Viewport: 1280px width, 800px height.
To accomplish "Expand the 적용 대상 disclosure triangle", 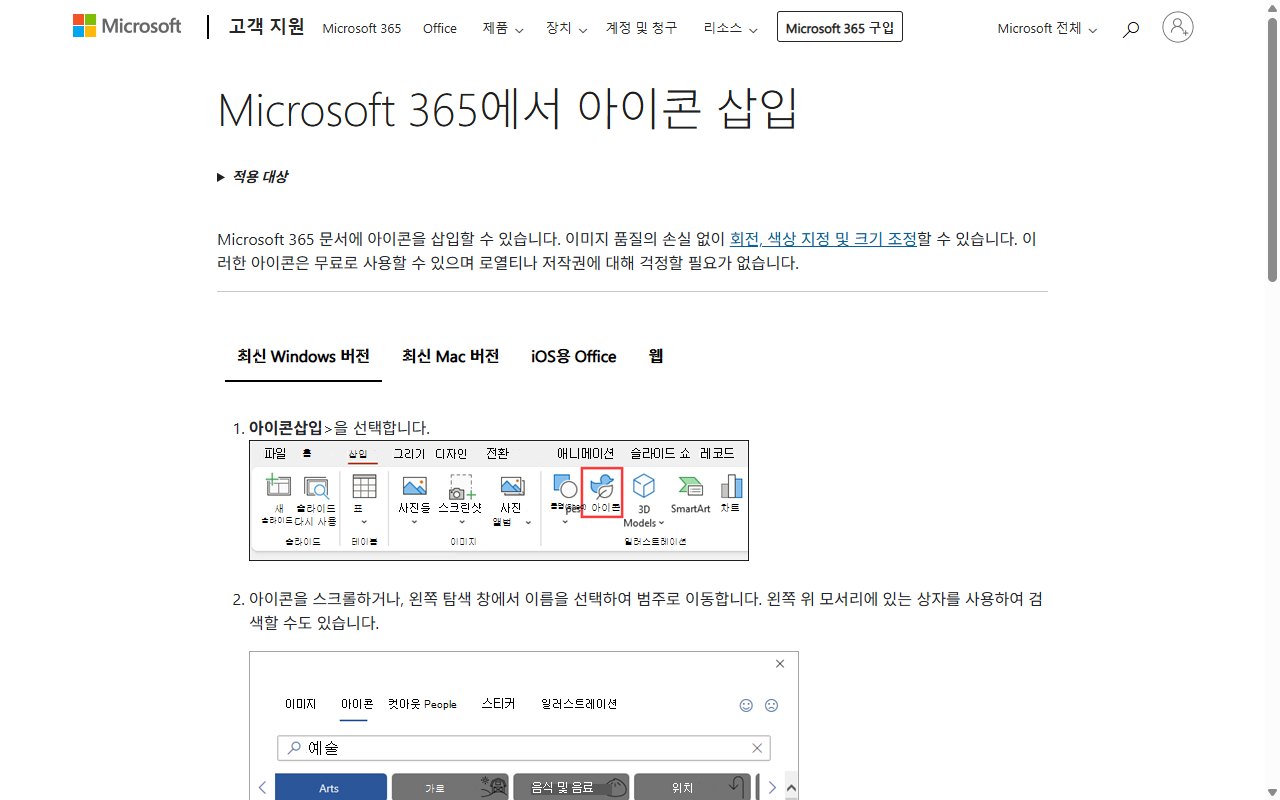I will pos(221,177).
